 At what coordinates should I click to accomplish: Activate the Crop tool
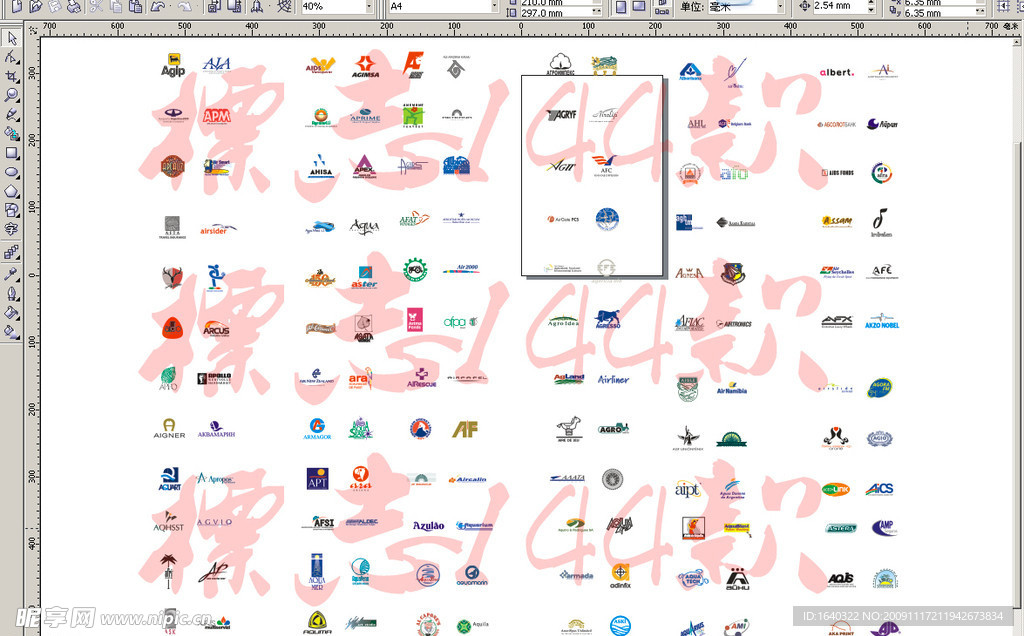12,76
